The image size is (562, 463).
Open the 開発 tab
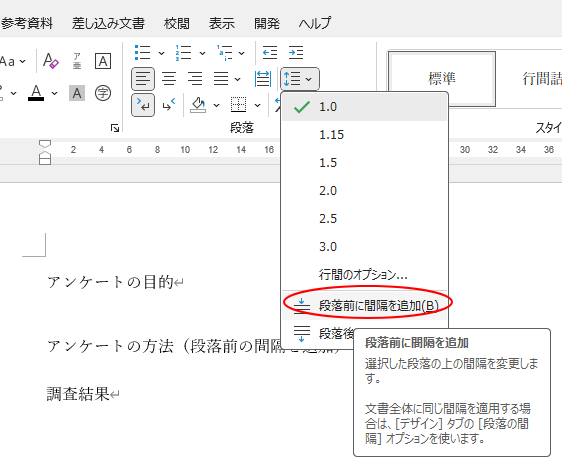[x=267, y=24]
